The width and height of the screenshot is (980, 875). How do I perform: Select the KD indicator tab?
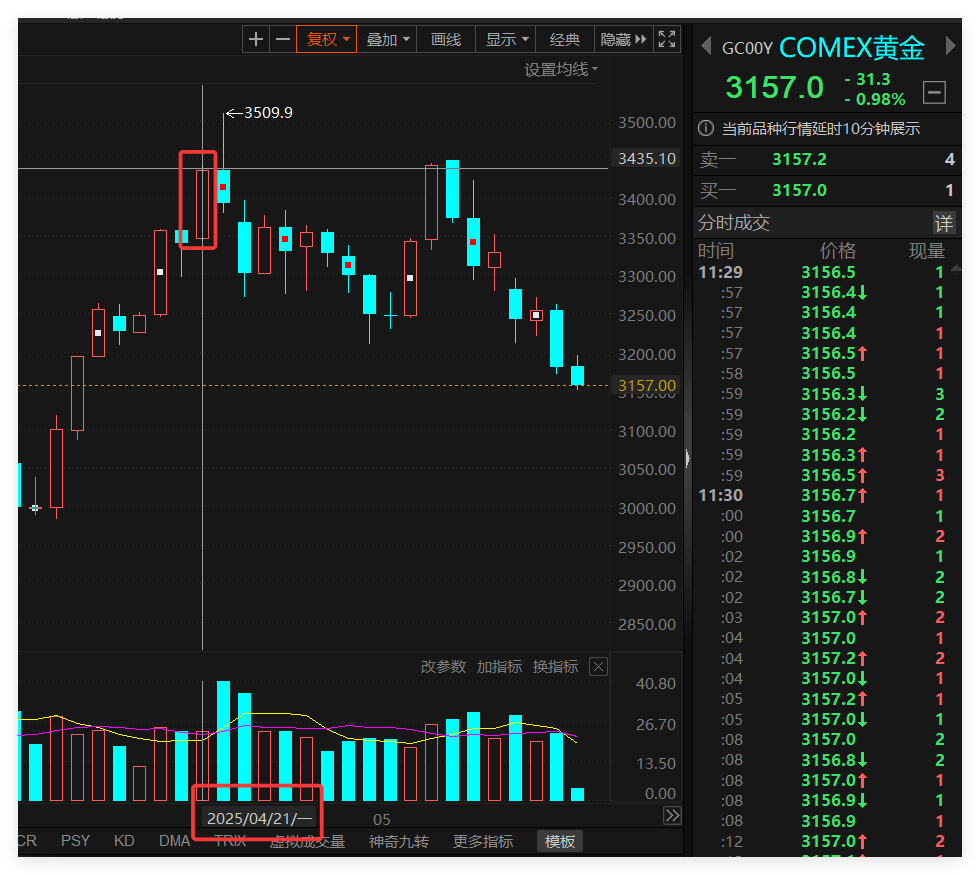point(124,841)
